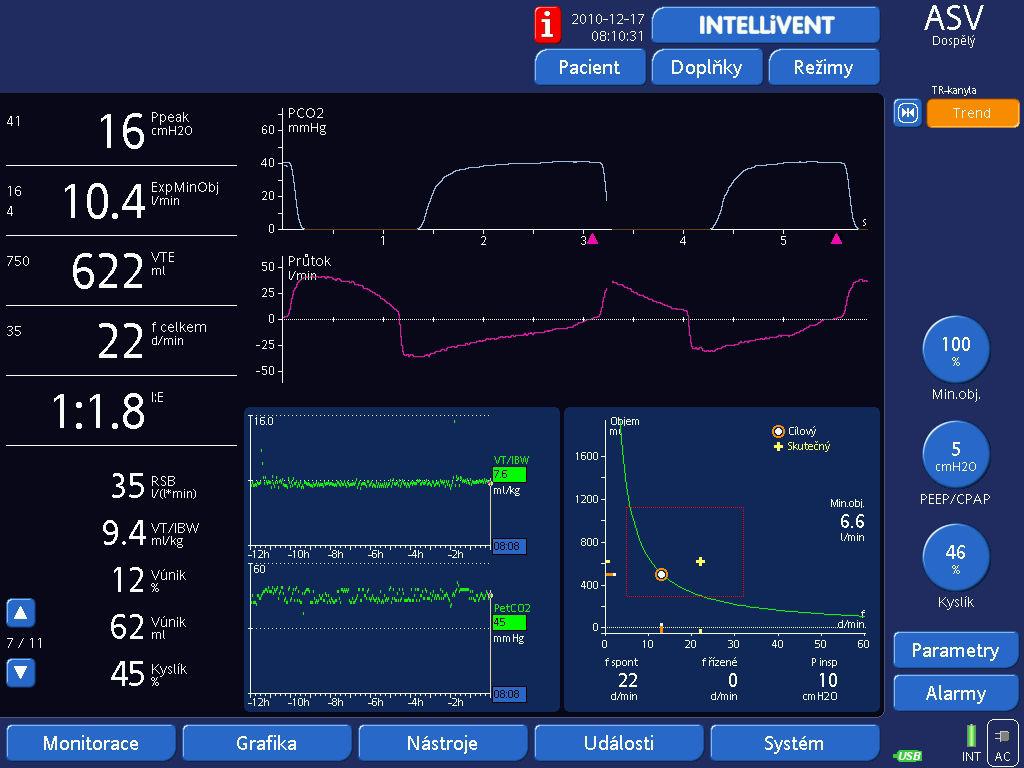The height and width of the screenshot is (768, 1024).
Task: Tap the date and time display
Action: 607,27
